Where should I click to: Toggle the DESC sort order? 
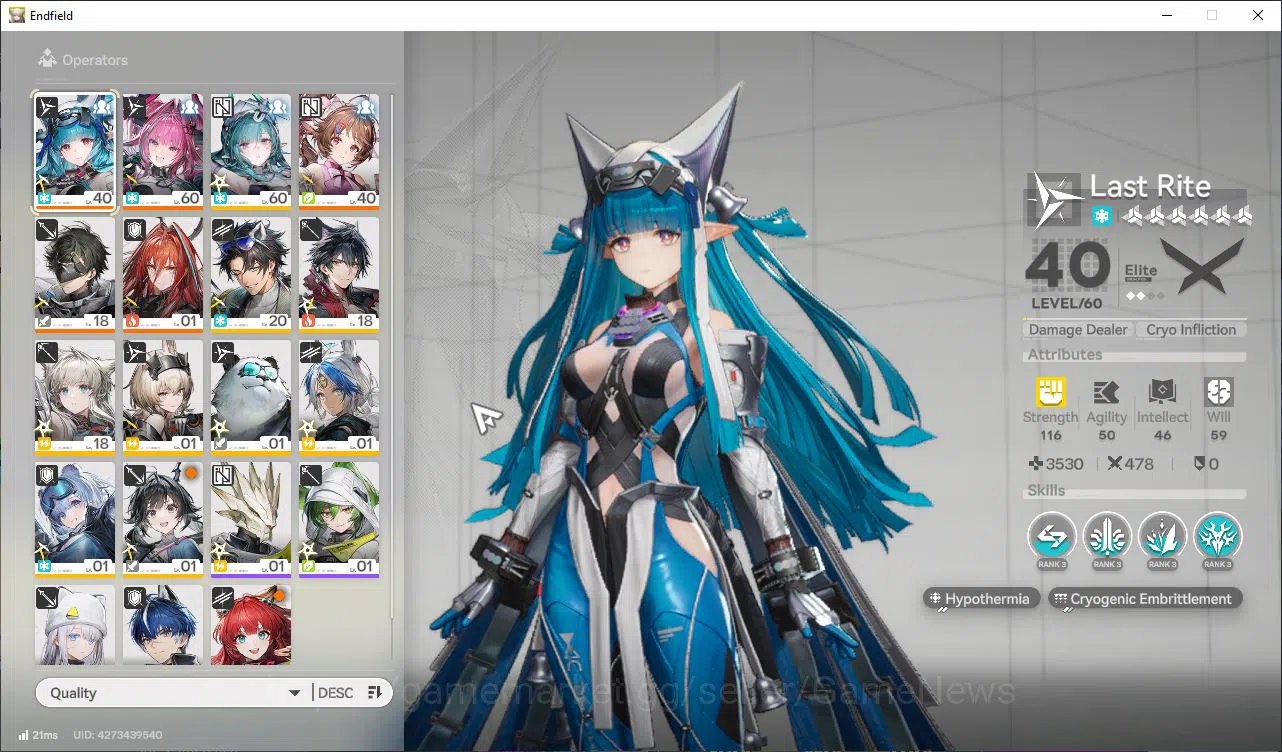[x=335, y=693]
